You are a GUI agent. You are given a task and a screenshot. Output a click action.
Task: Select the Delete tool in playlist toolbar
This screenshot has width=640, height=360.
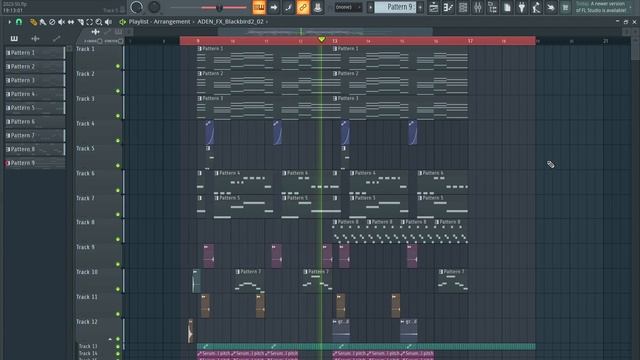click(x=52, y=22)
